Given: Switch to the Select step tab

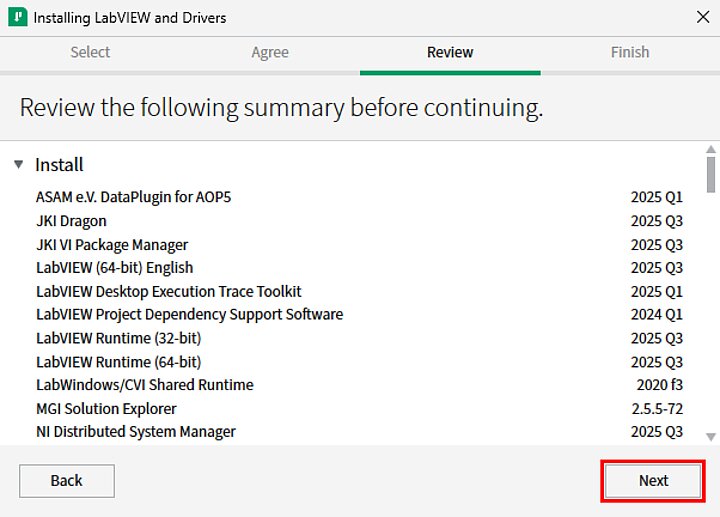Looking at the screenshot, I should click(x=90, y=52).
